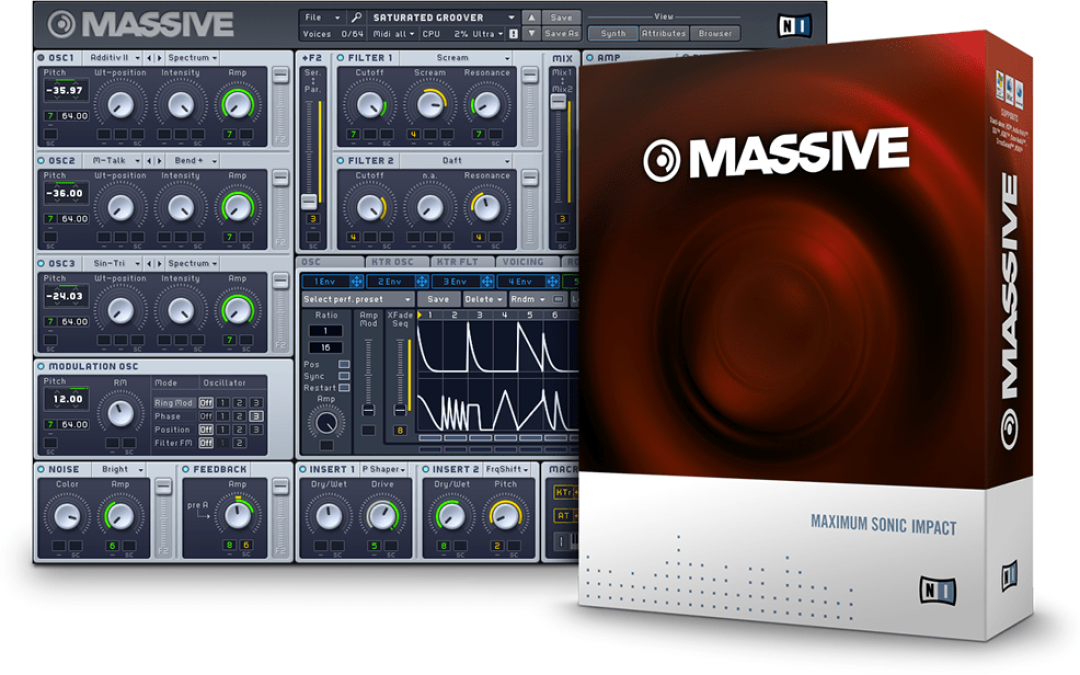Open OSC2 M-Talk wavetable dropdown
This screenshot has height=675, width=1080.
114,160
